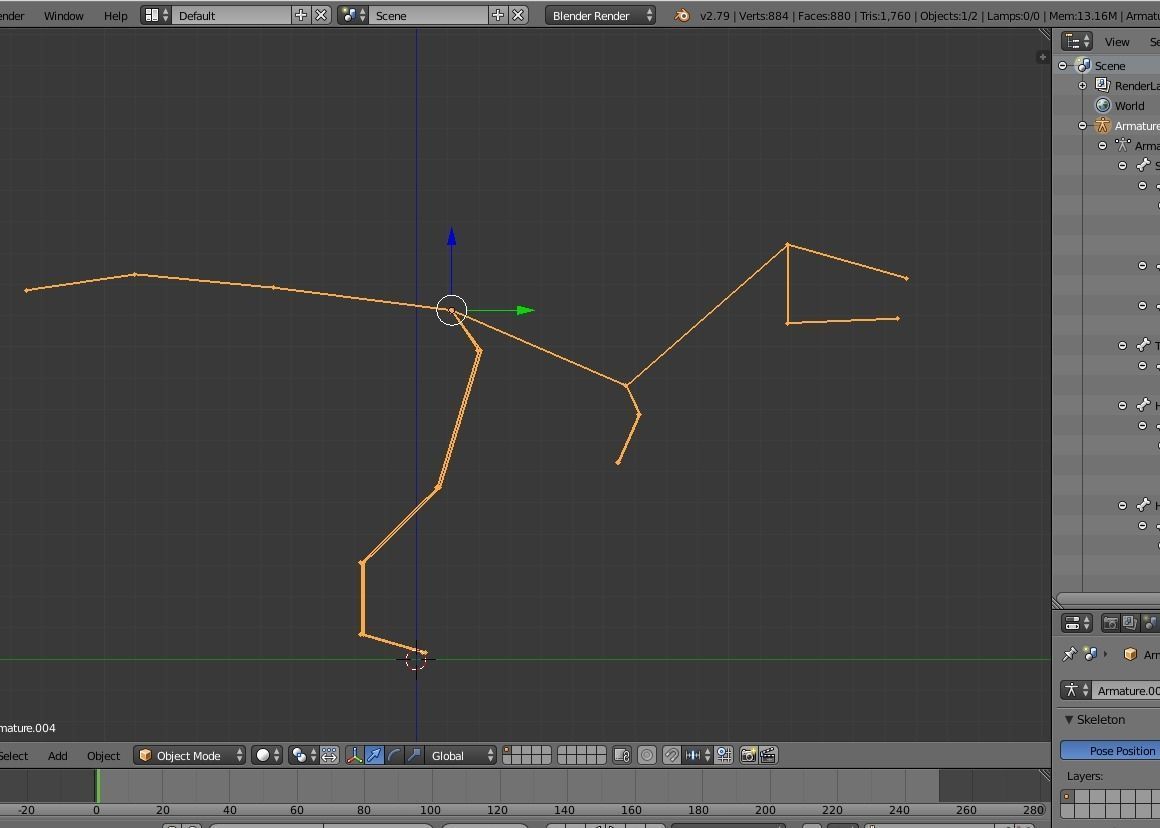Open the snap element type selector

(x=698, y=755)
